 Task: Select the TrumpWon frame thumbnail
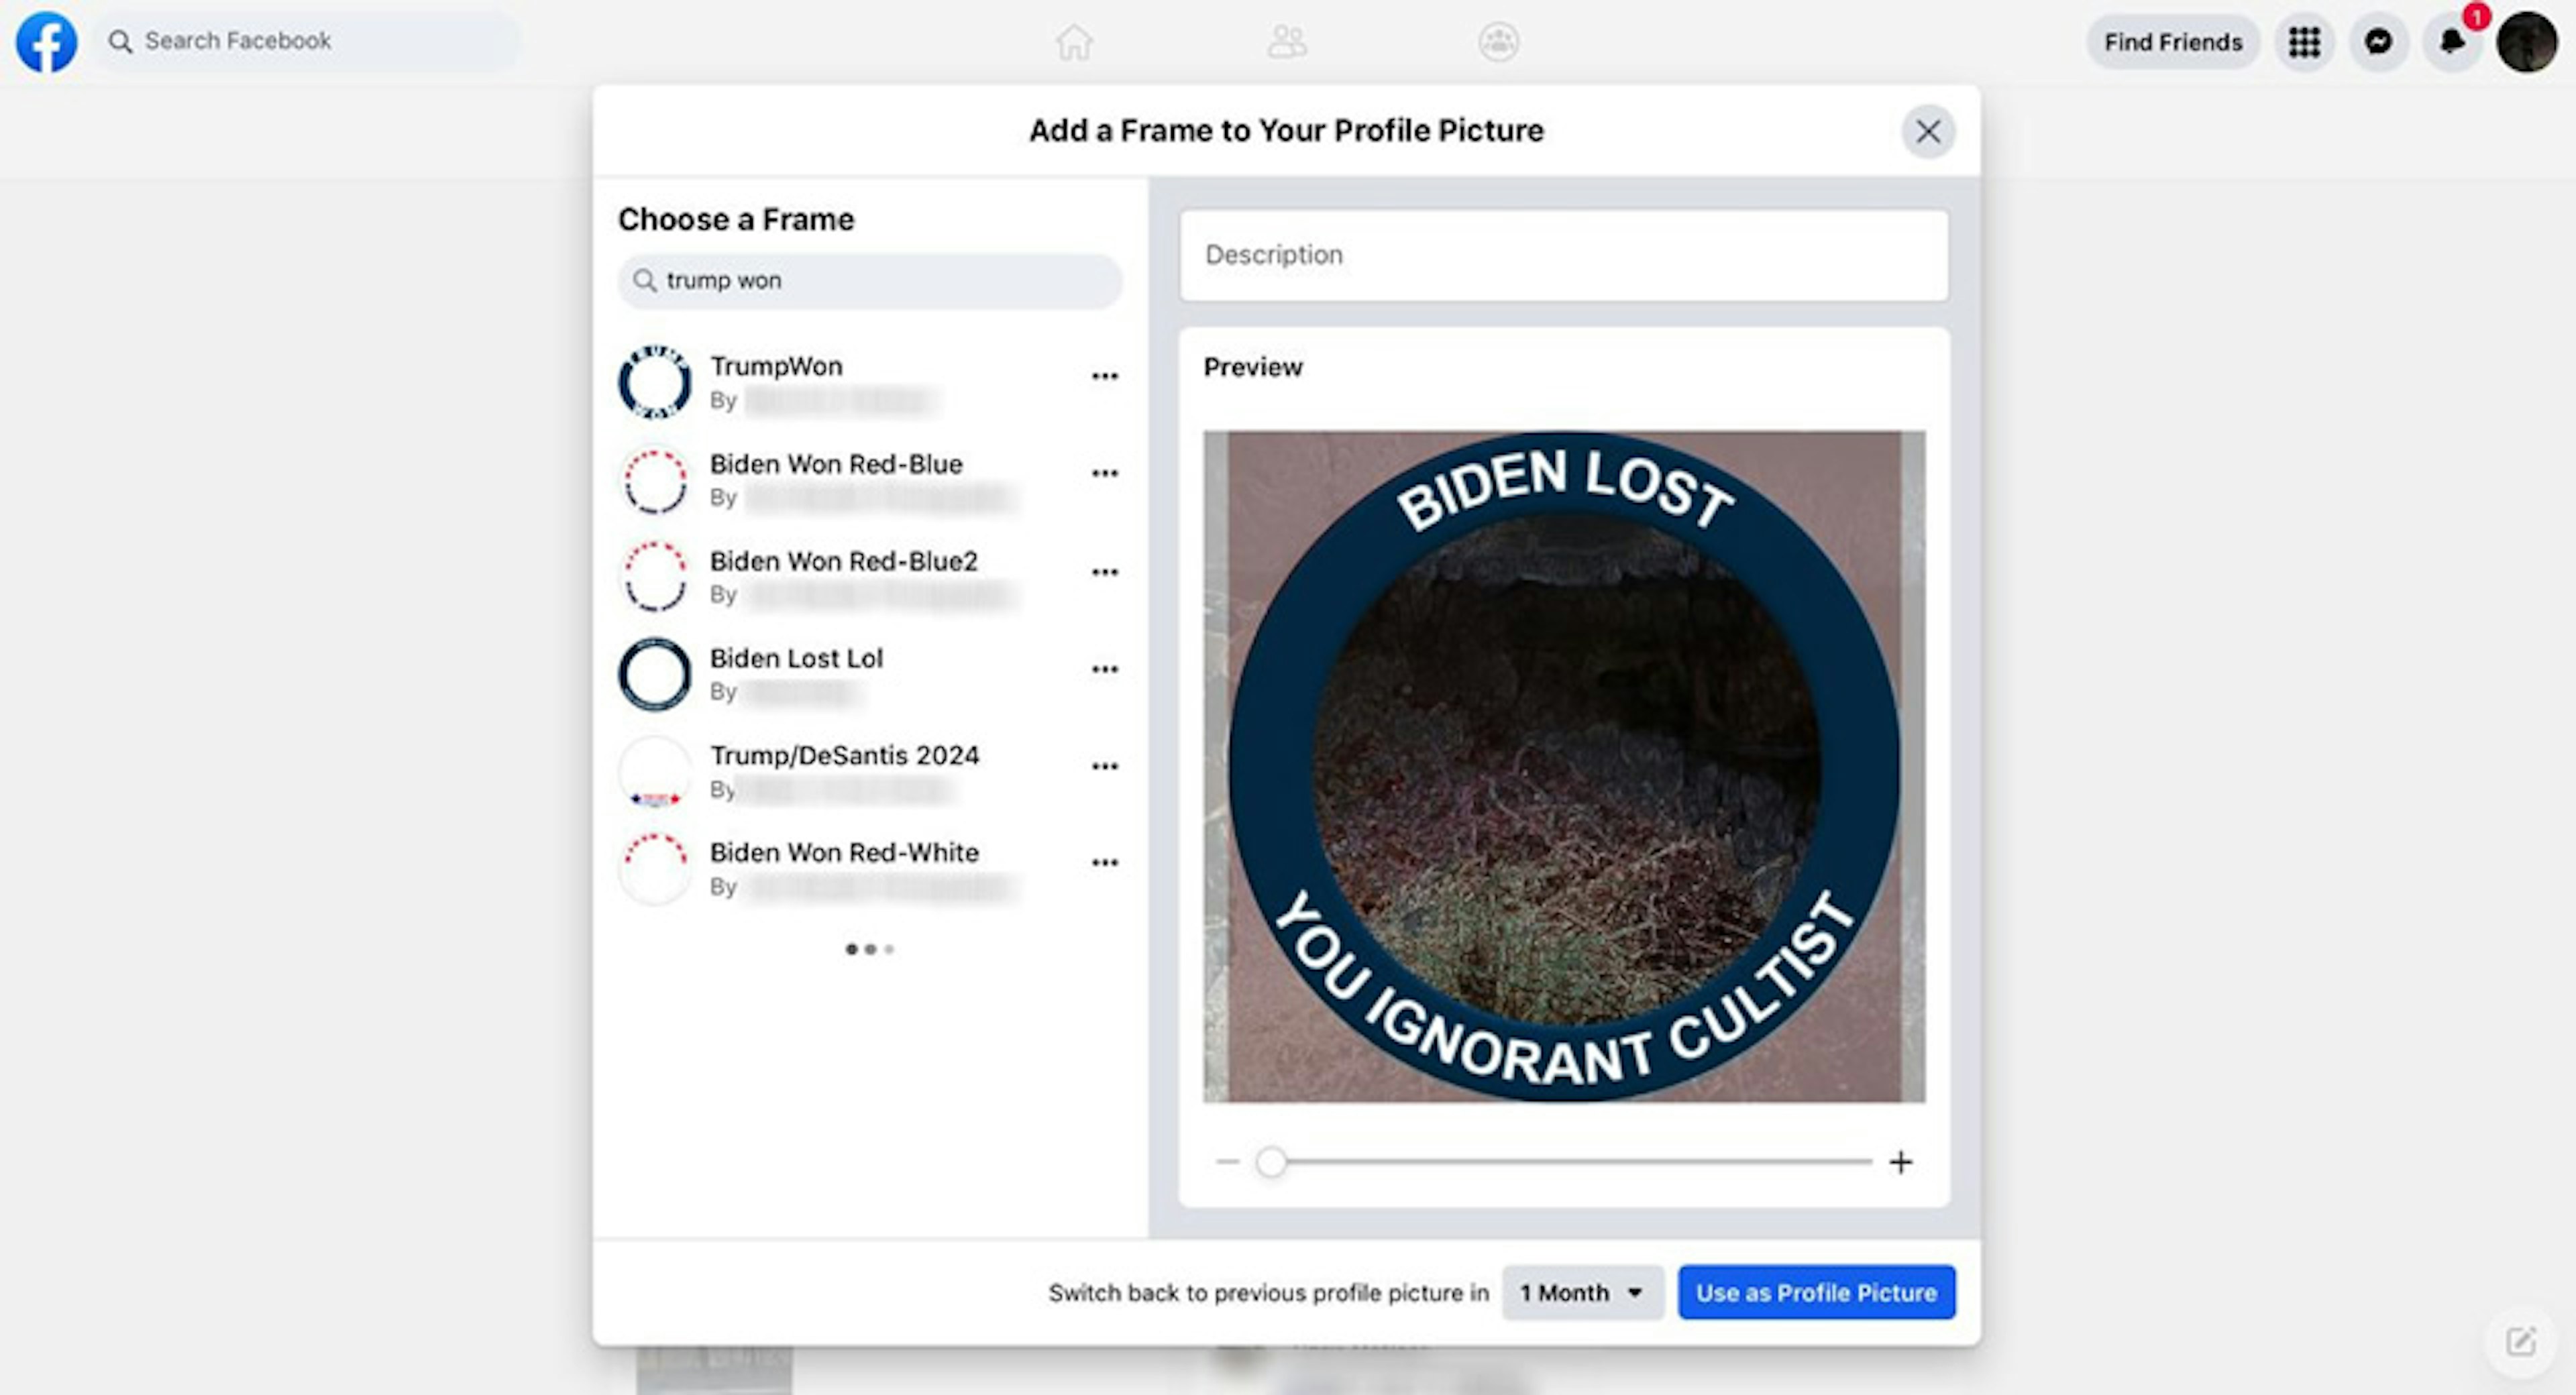(655, 382)
